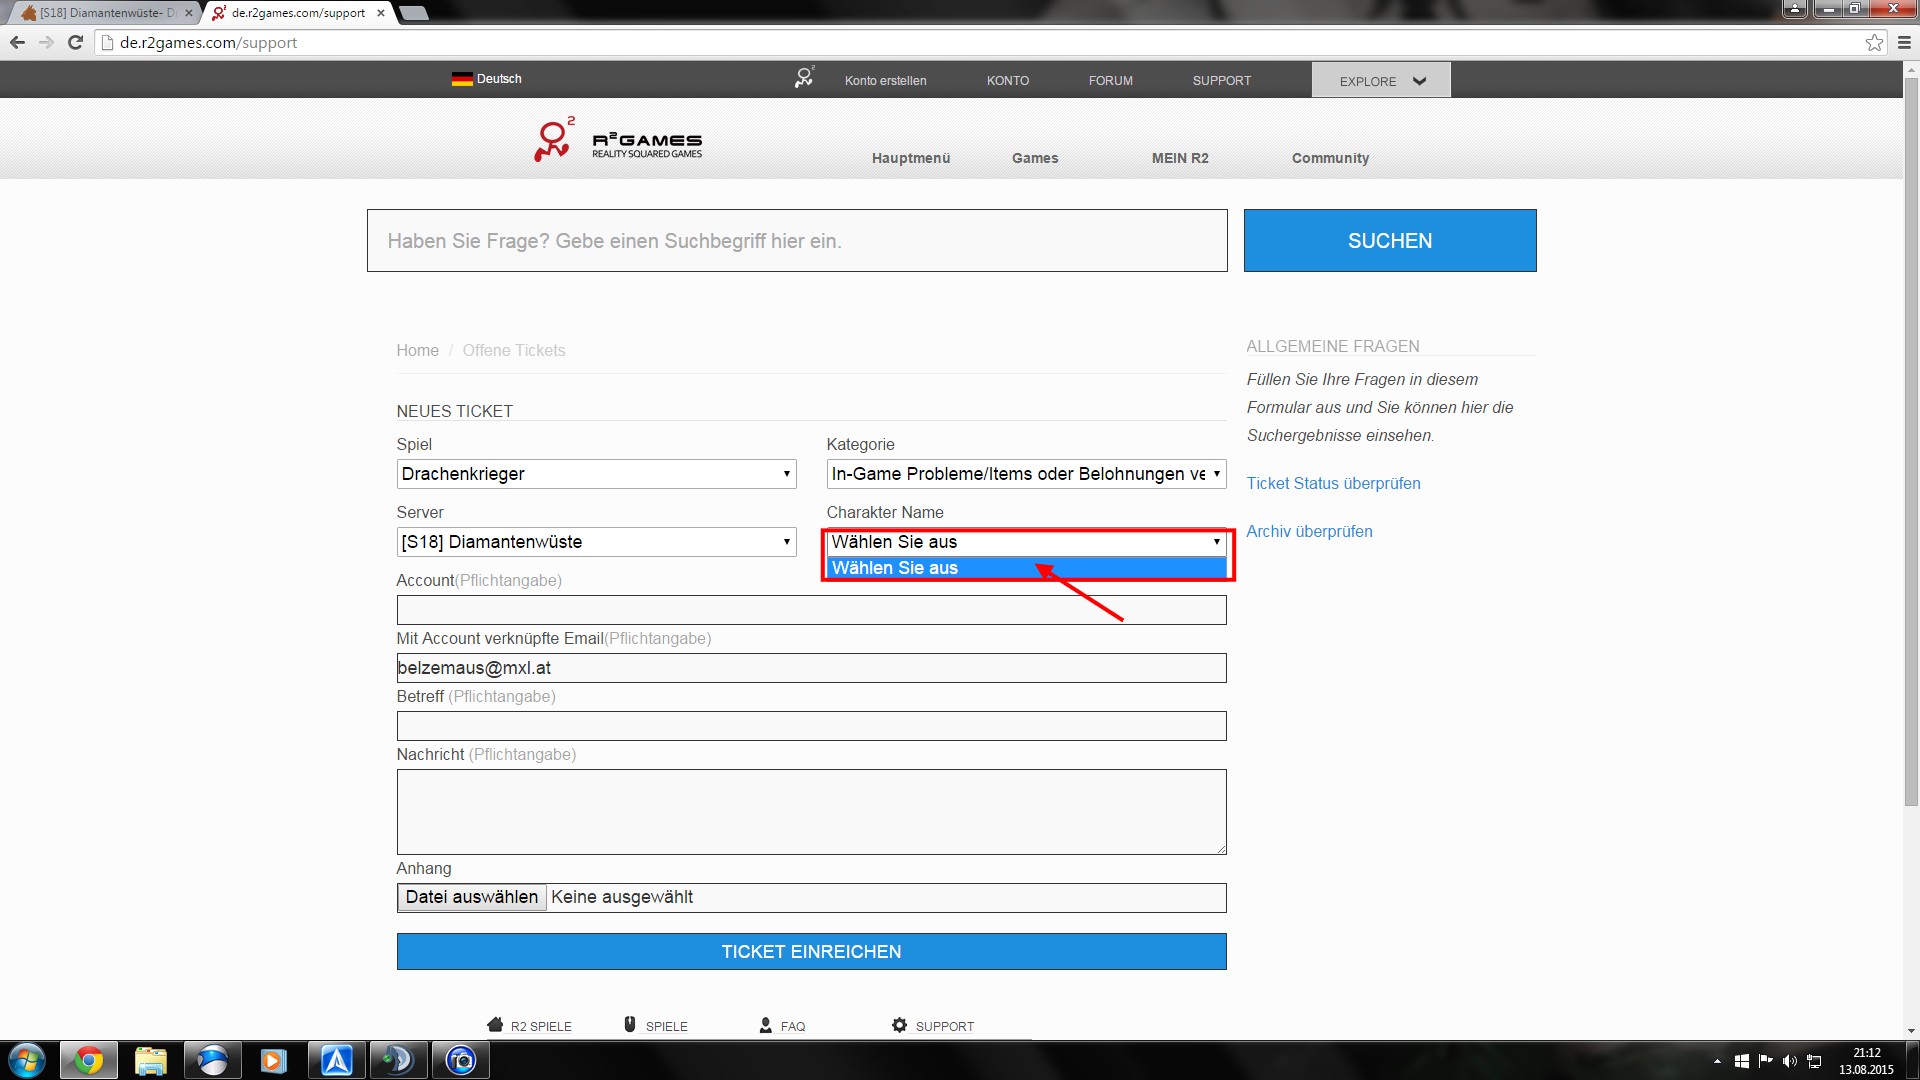The image size is (1920, 1080).
Task: Switch to the Diamantenwüste browser tab
Action: pos(105,13)
